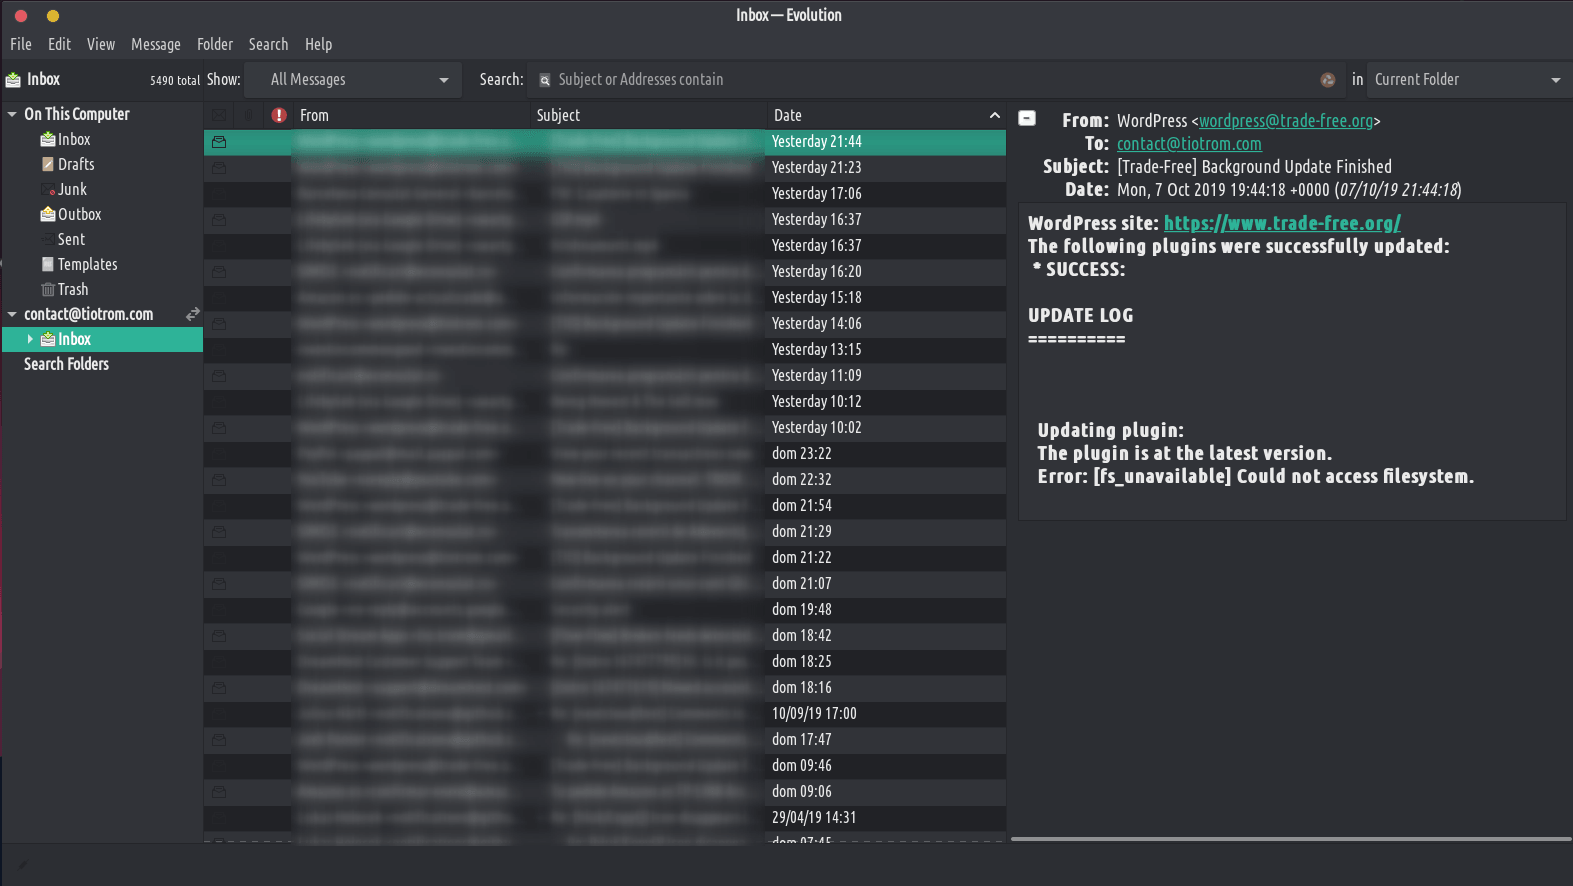Open the Message menu
Image resolution: width=1573 pixels, height=886 pixels.
[155, 45]
